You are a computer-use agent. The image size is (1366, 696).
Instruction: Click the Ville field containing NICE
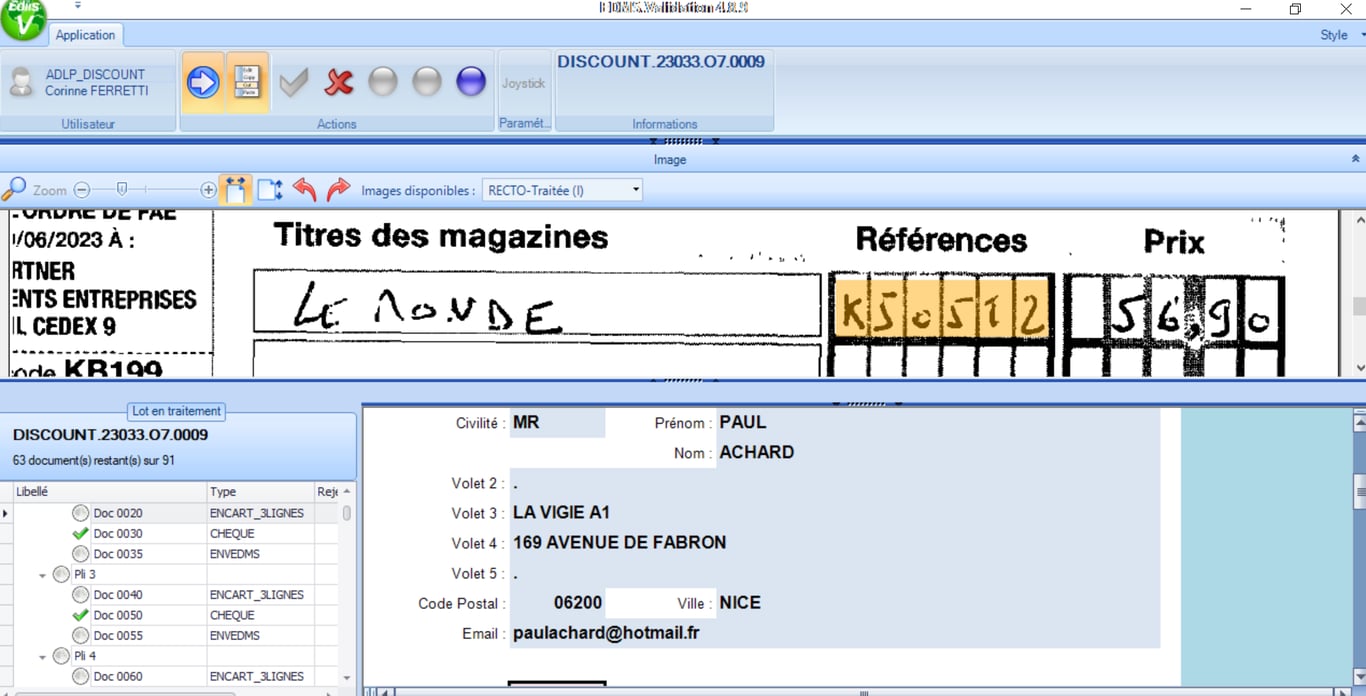(x=937, y=603)
